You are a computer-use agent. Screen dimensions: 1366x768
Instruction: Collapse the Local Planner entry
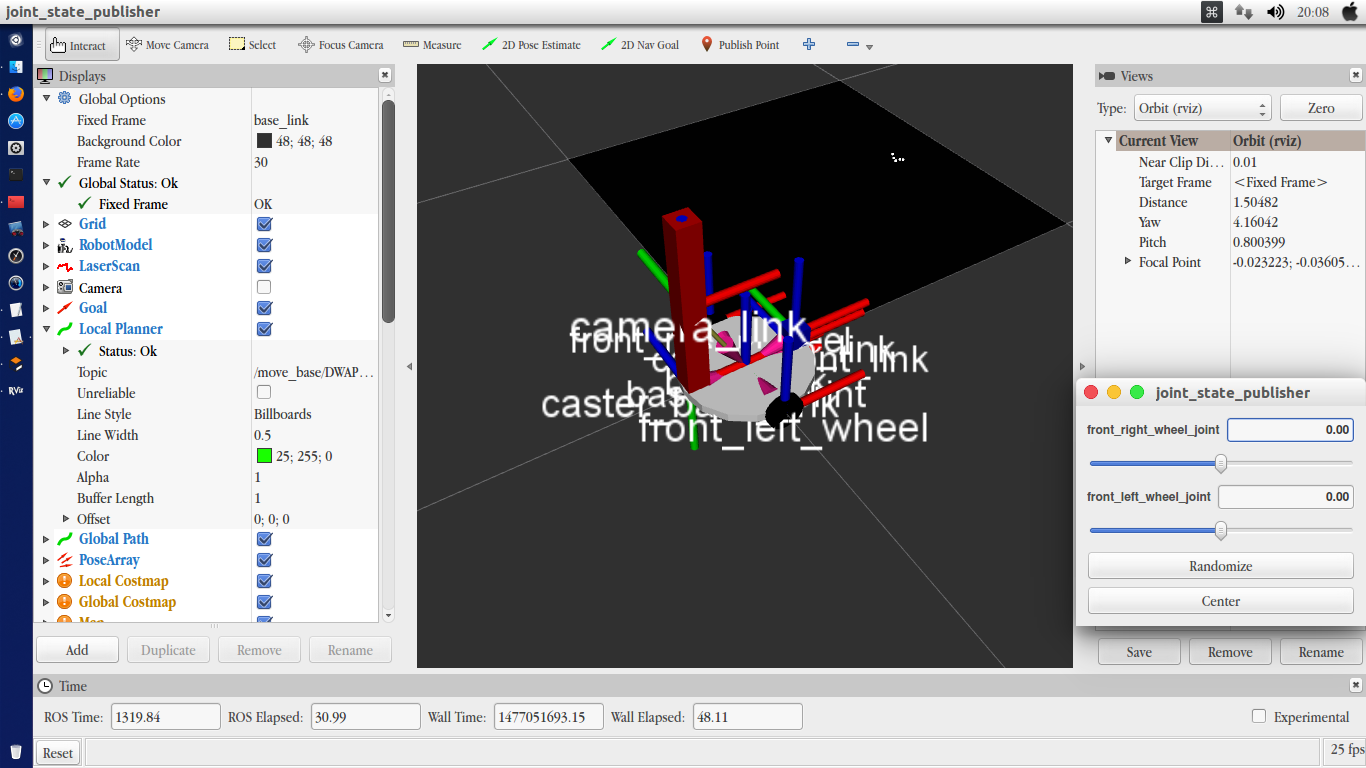click(46, 329)
